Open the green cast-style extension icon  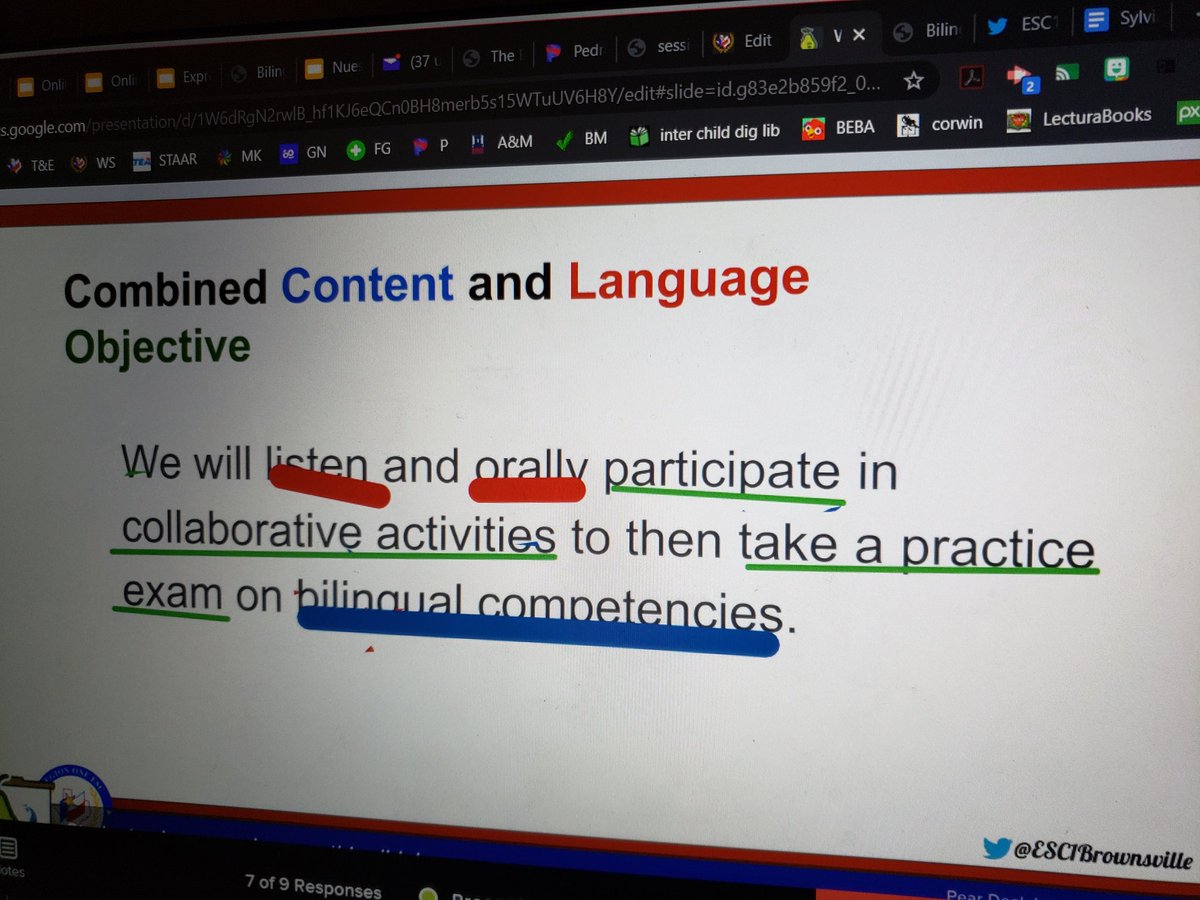point(1067,72)
